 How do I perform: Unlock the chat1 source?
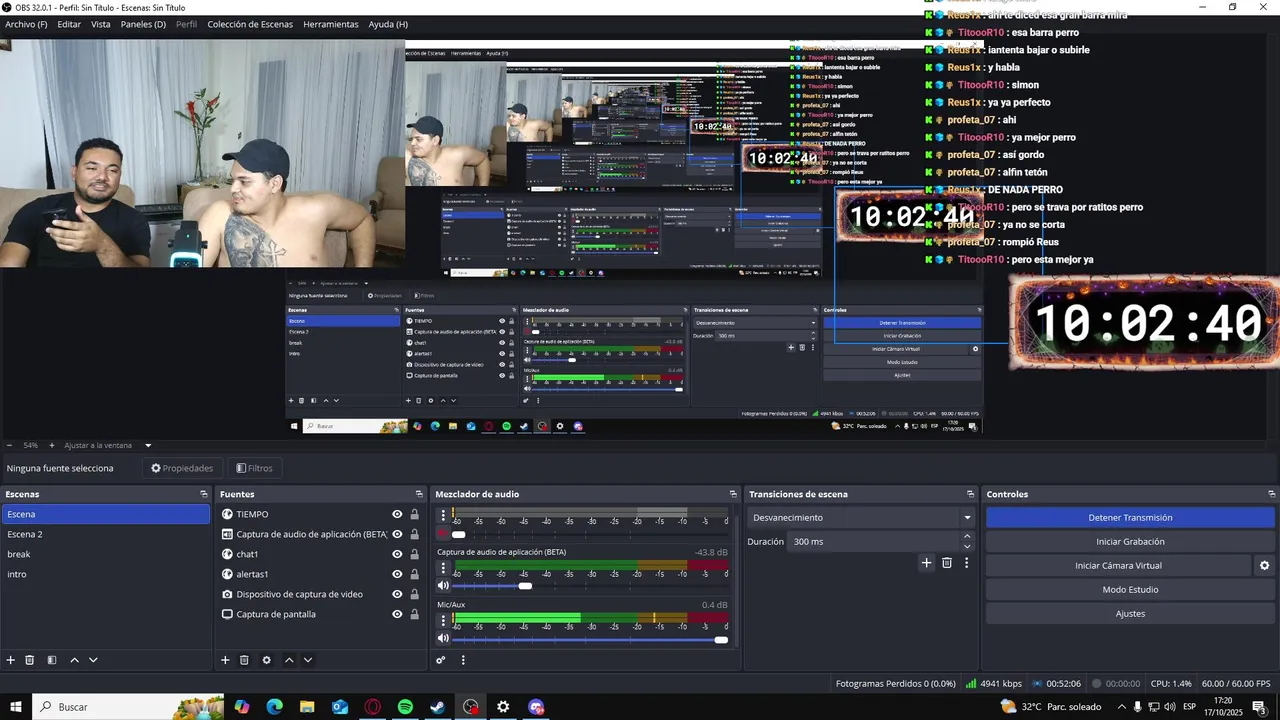tap(414, 554)
